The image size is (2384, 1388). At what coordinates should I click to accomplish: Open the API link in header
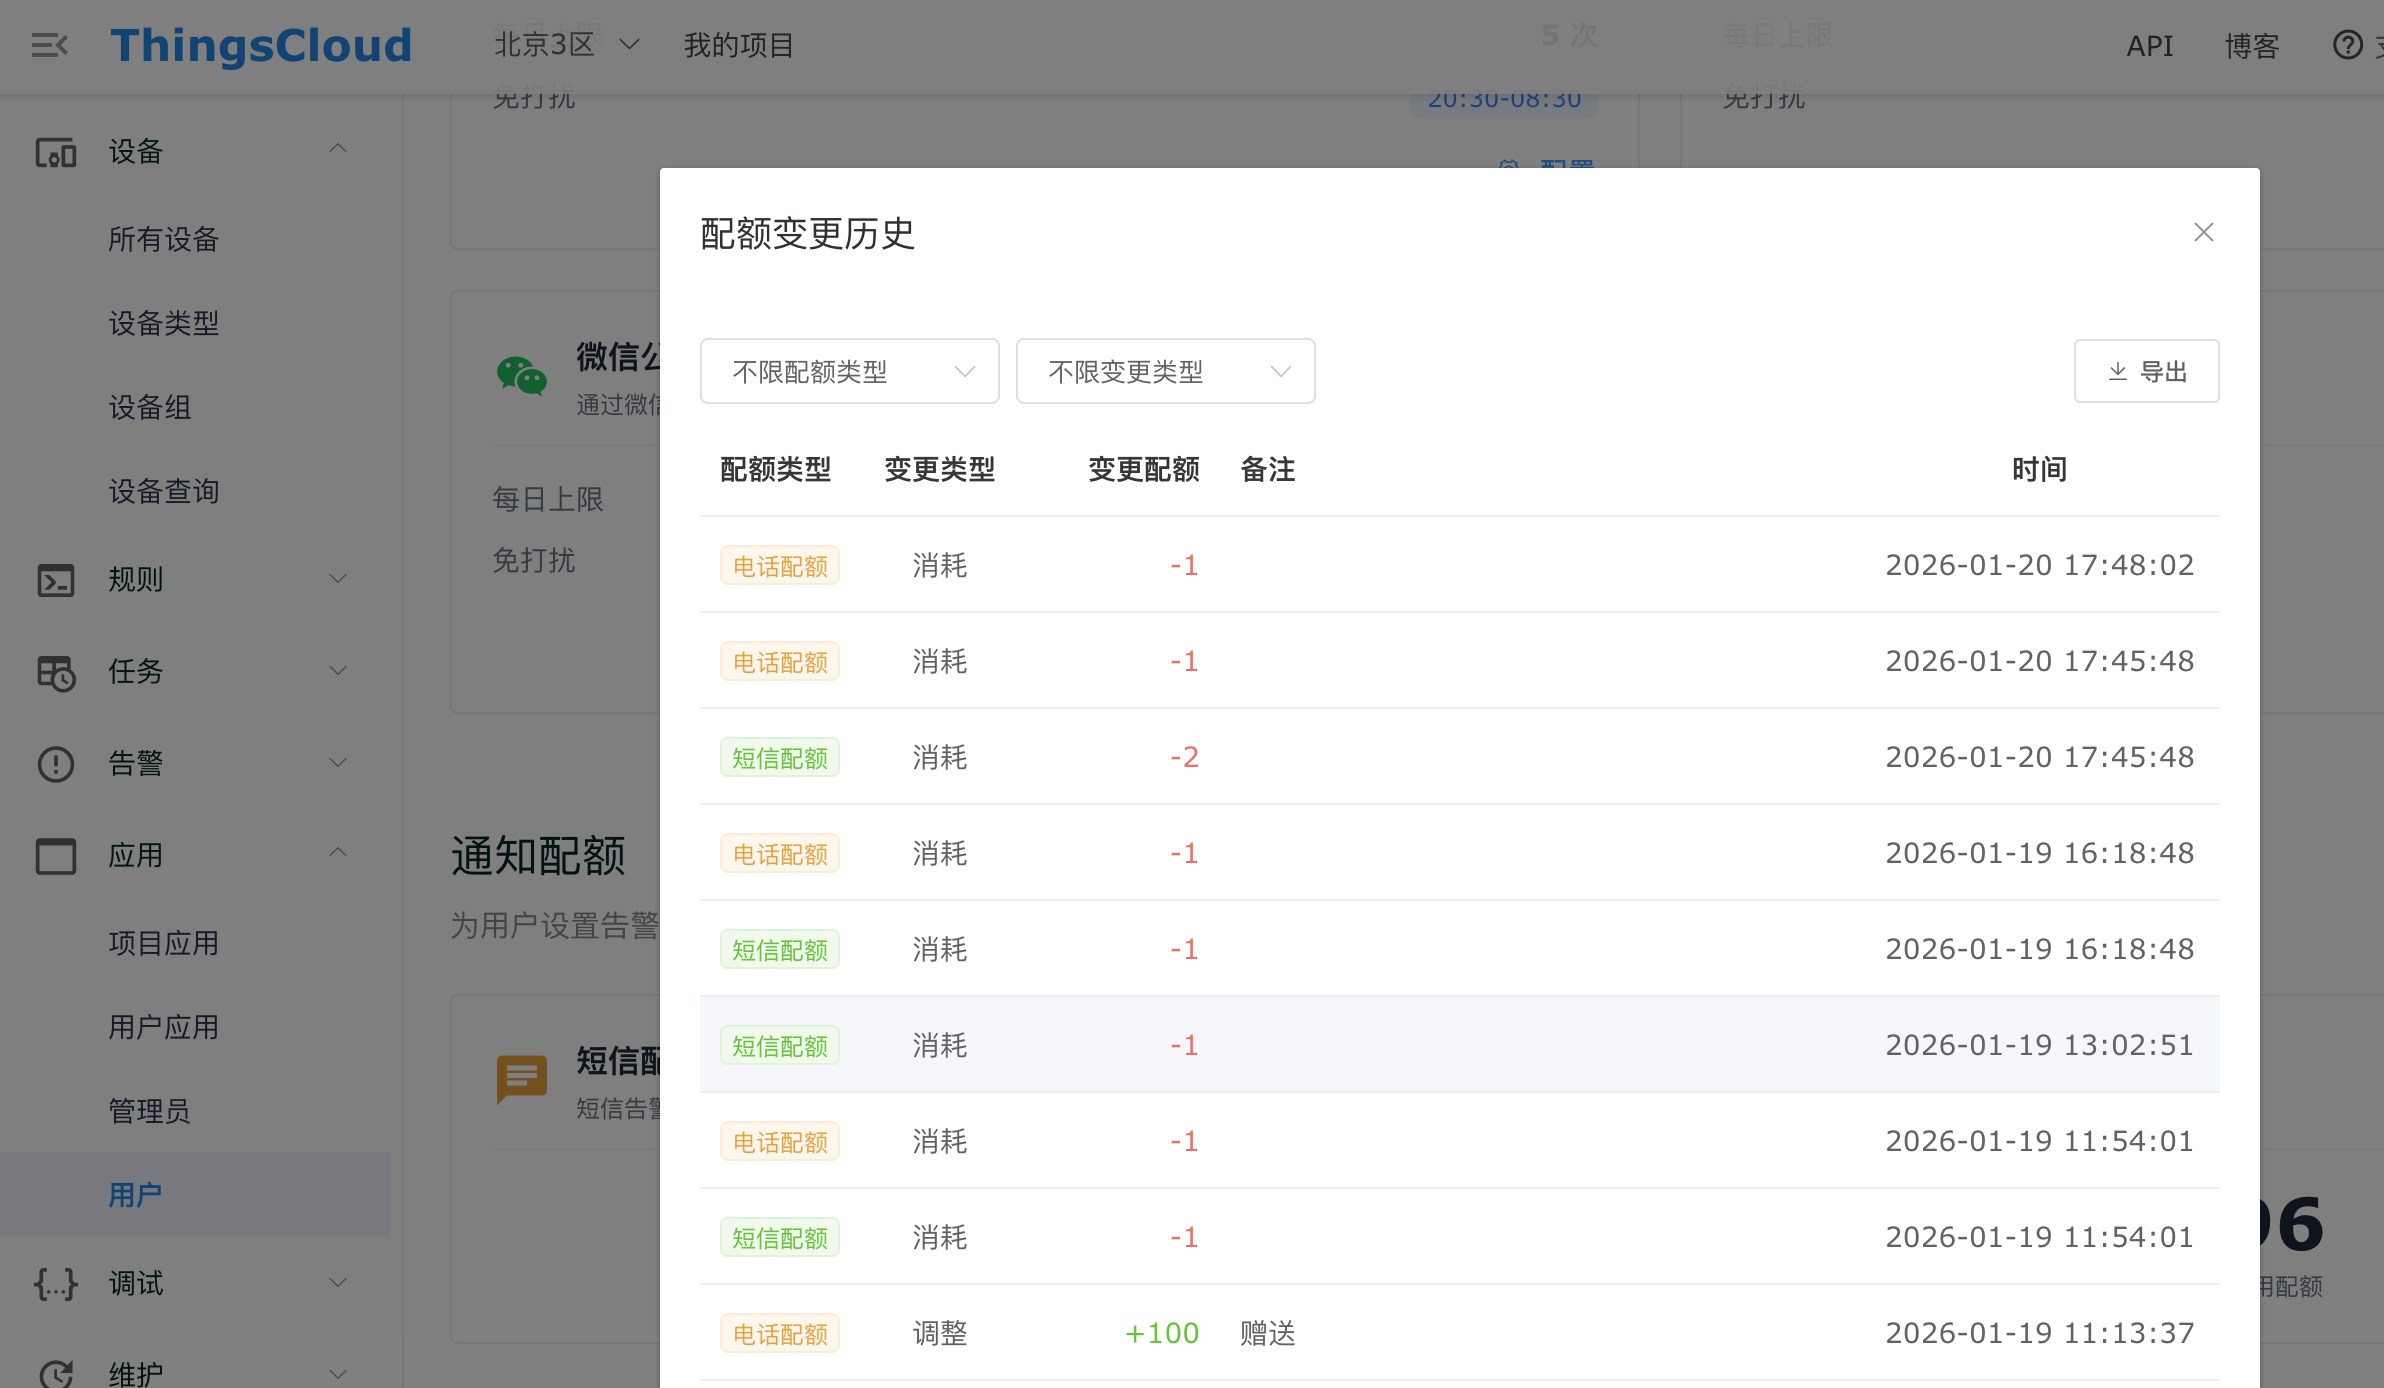click(x=2149, y=46)
